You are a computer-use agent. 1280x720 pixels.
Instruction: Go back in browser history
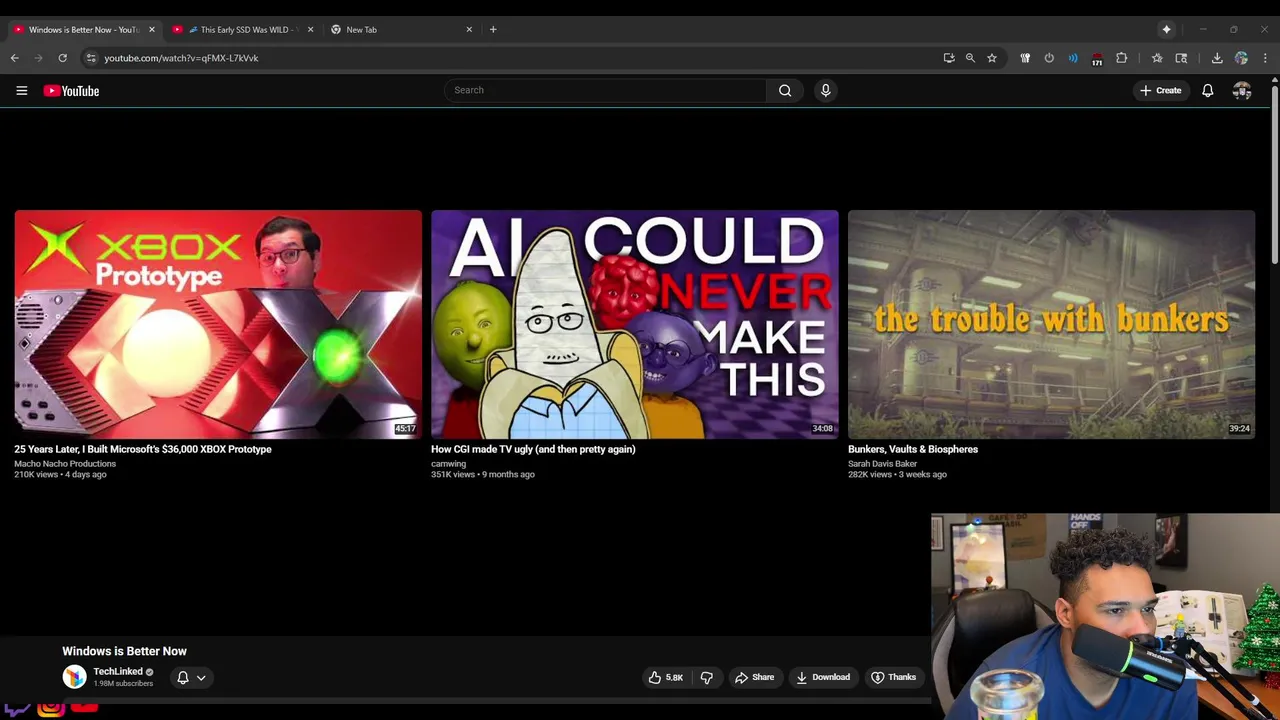[15, 58]
